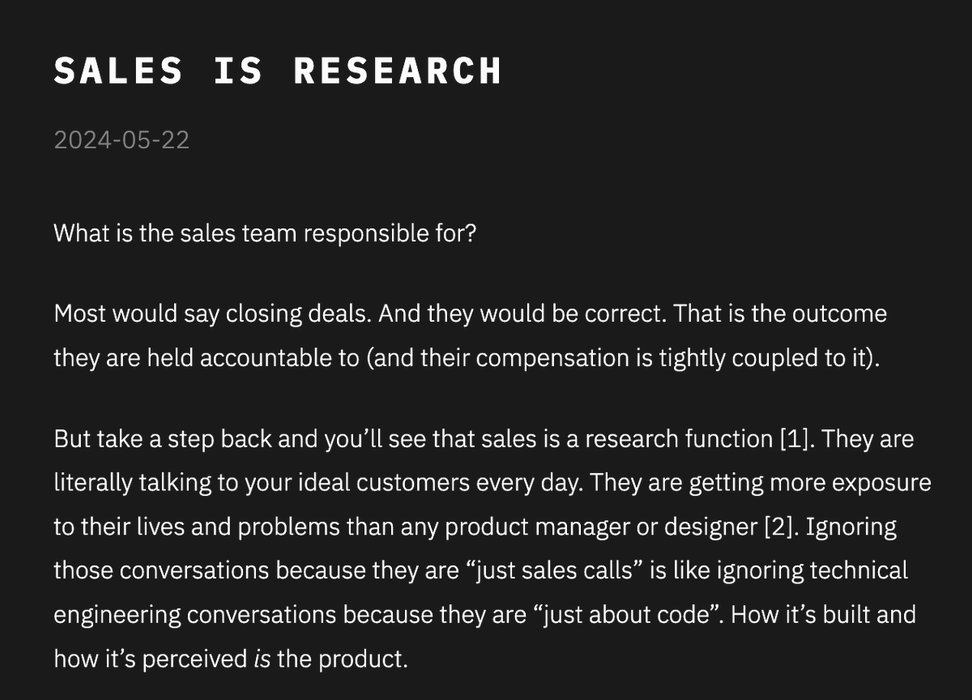Click the words 'product manager or designer'
This screenshot has height=700, width=972.
600,527
